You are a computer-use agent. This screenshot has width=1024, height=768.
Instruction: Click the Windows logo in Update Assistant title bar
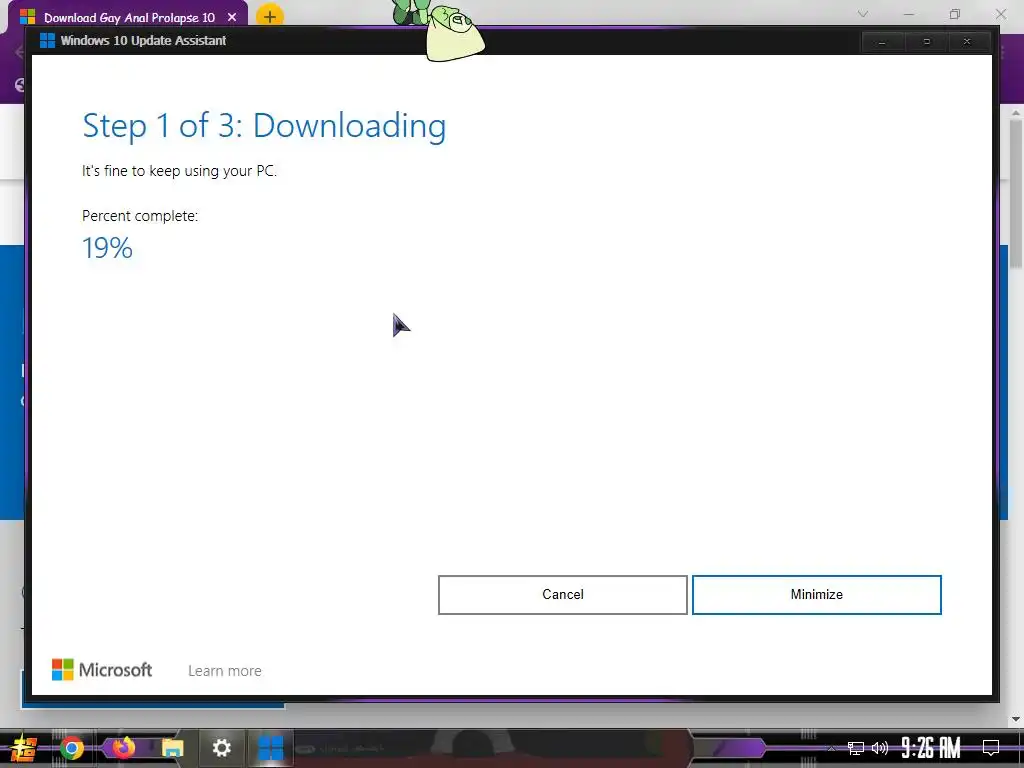pos(47,40)
